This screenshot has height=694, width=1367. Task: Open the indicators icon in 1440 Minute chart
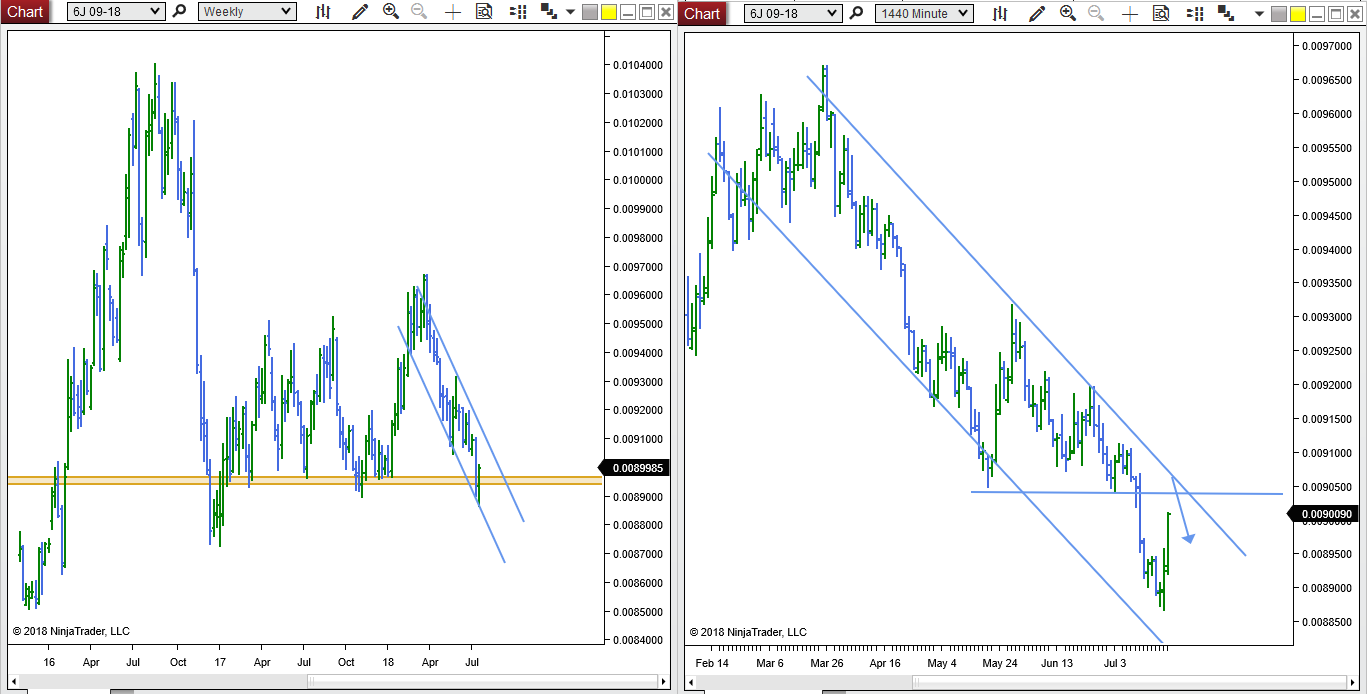(1194, 12)
